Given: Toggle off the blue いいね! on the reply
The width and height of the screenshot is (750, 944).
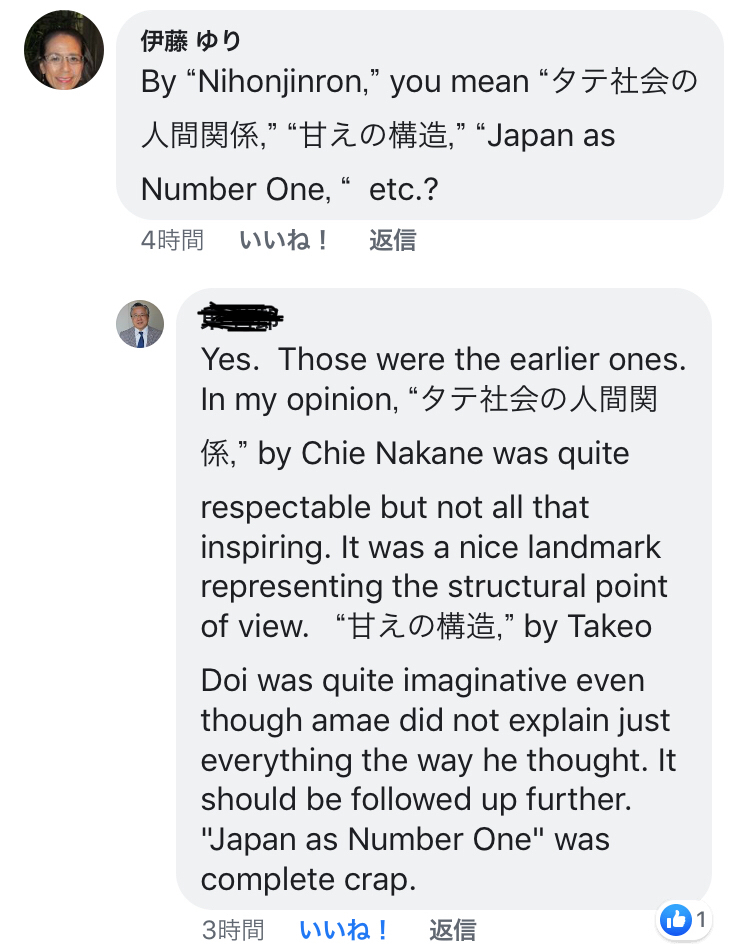Looking at the screenshot, I should coord(344,930).
